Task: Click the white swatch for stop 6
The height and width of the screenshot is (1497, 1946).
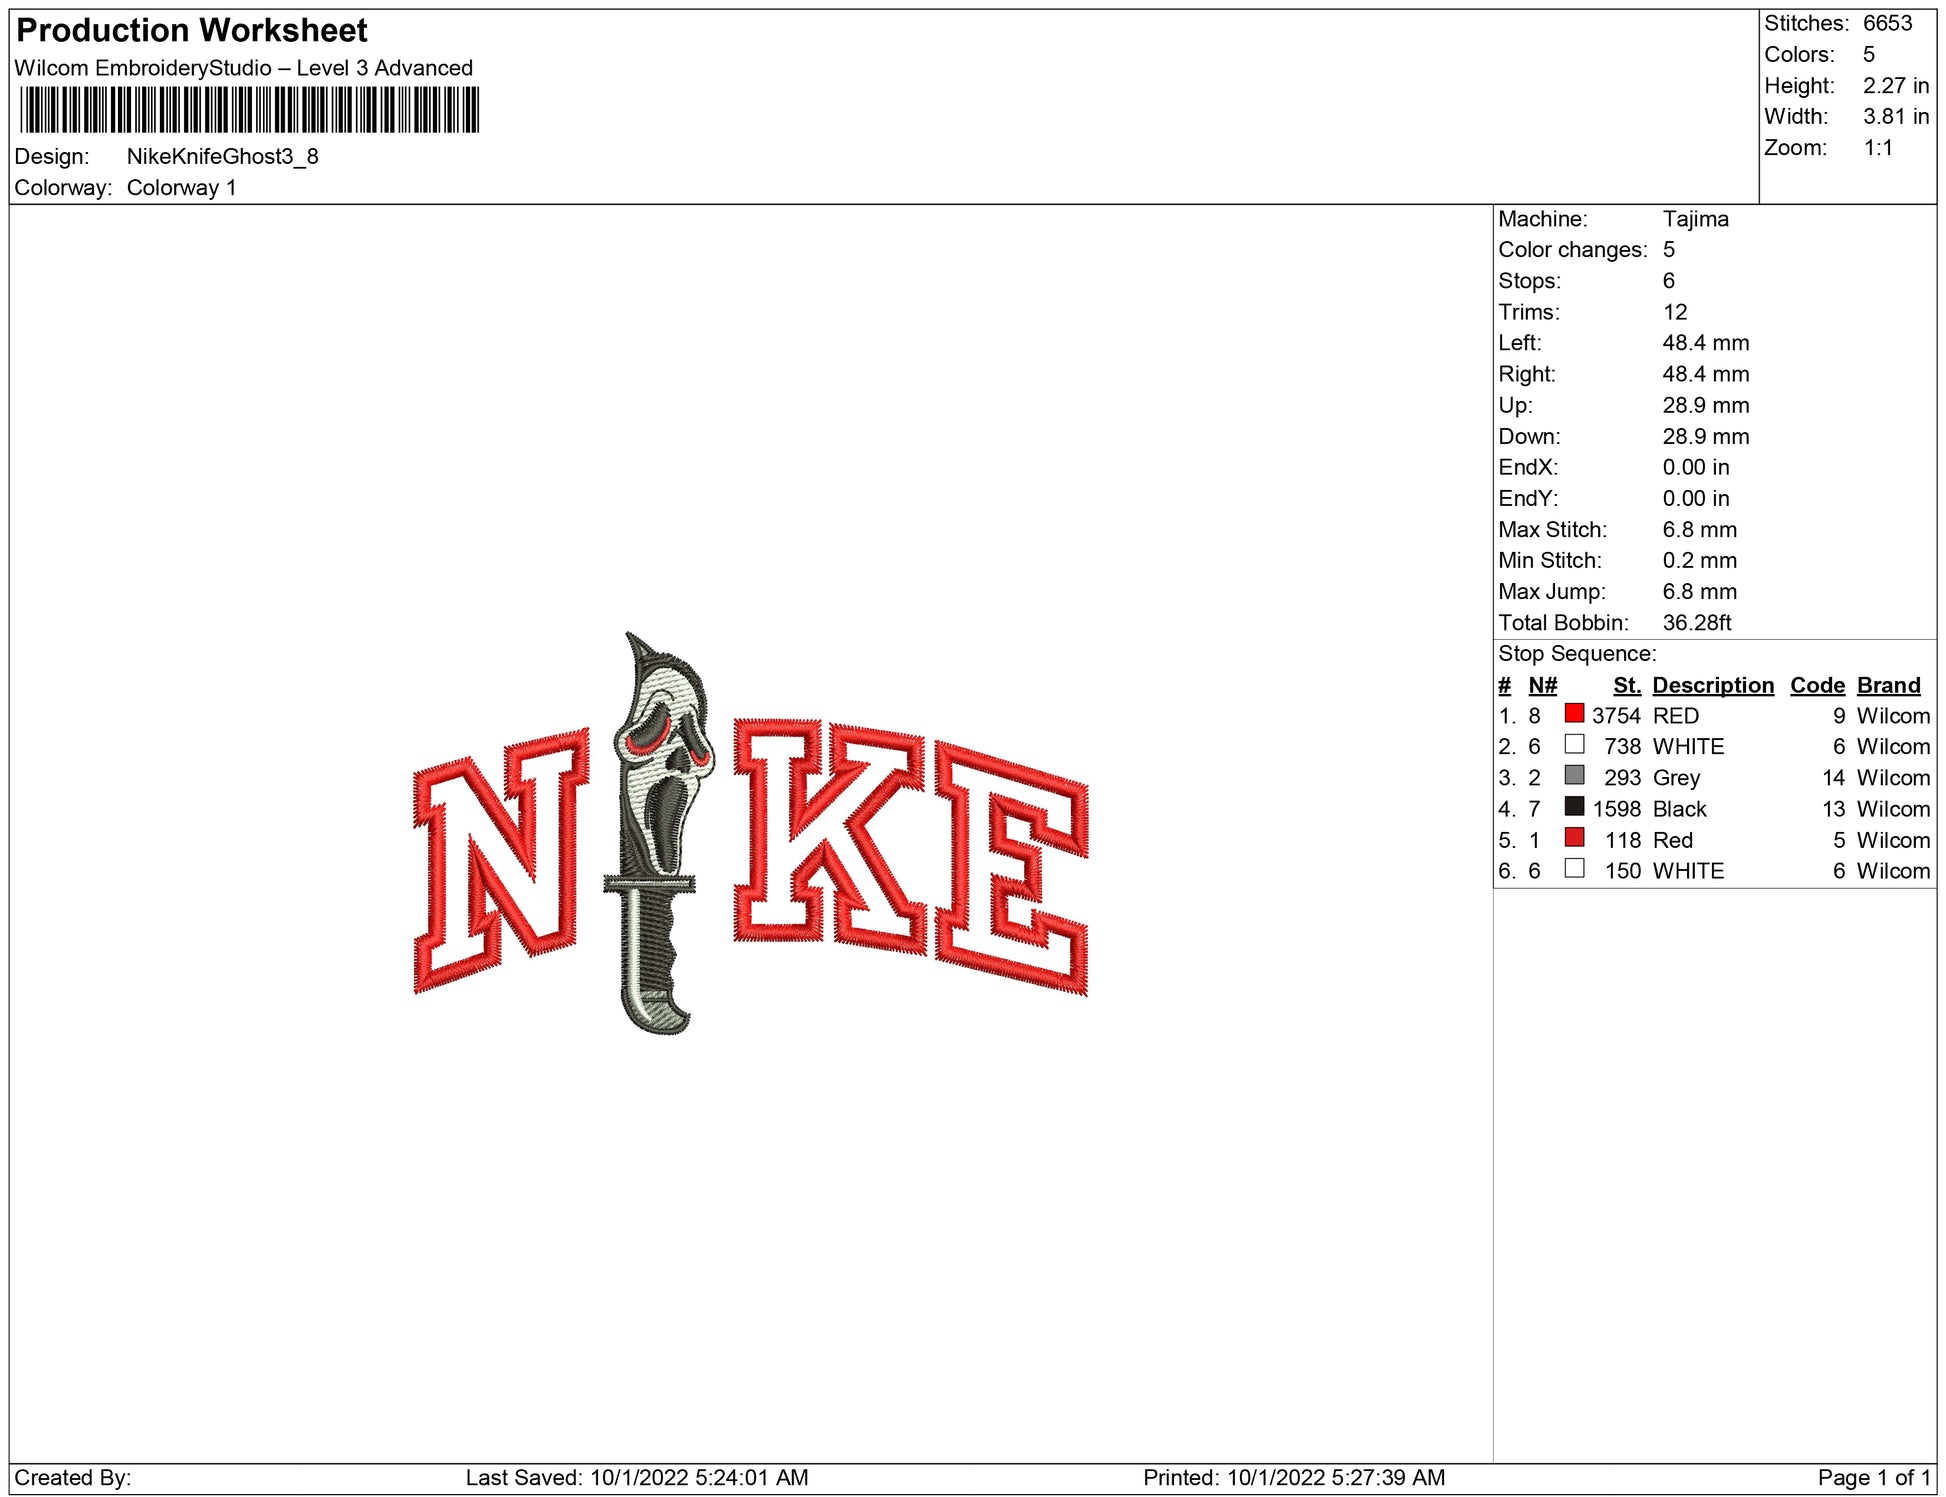Action: point(1574,869)
